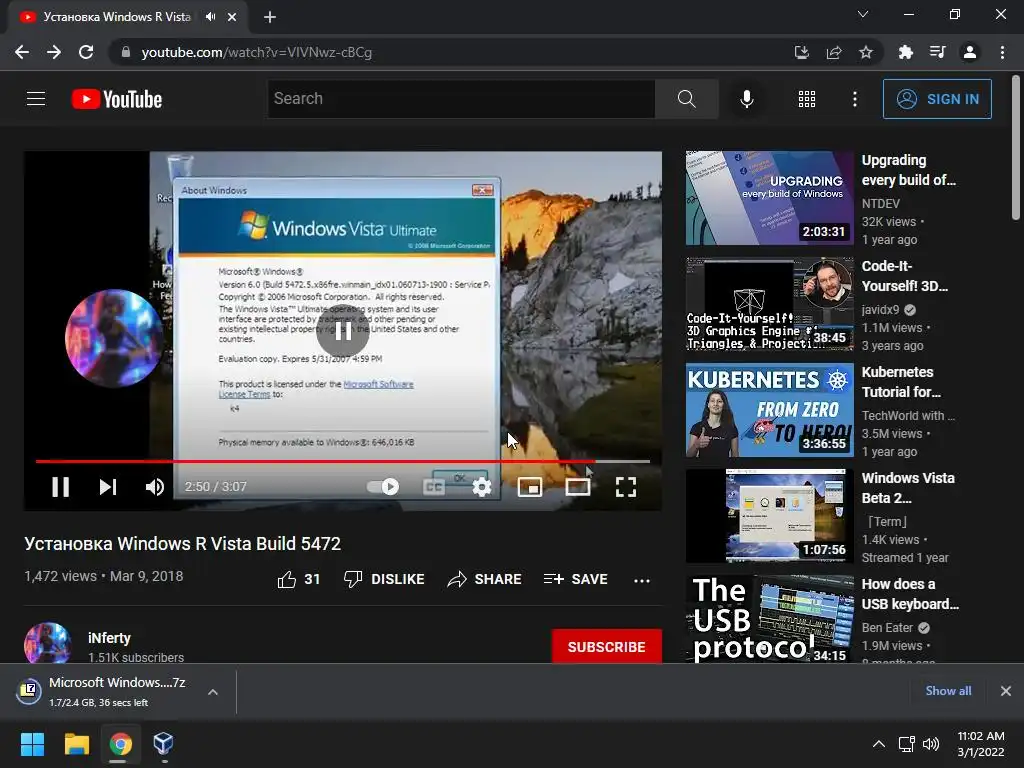This screenshot has height=768, width=1024.
Task: Click the javidx9 channel name
Action: (x=880, y=310)
